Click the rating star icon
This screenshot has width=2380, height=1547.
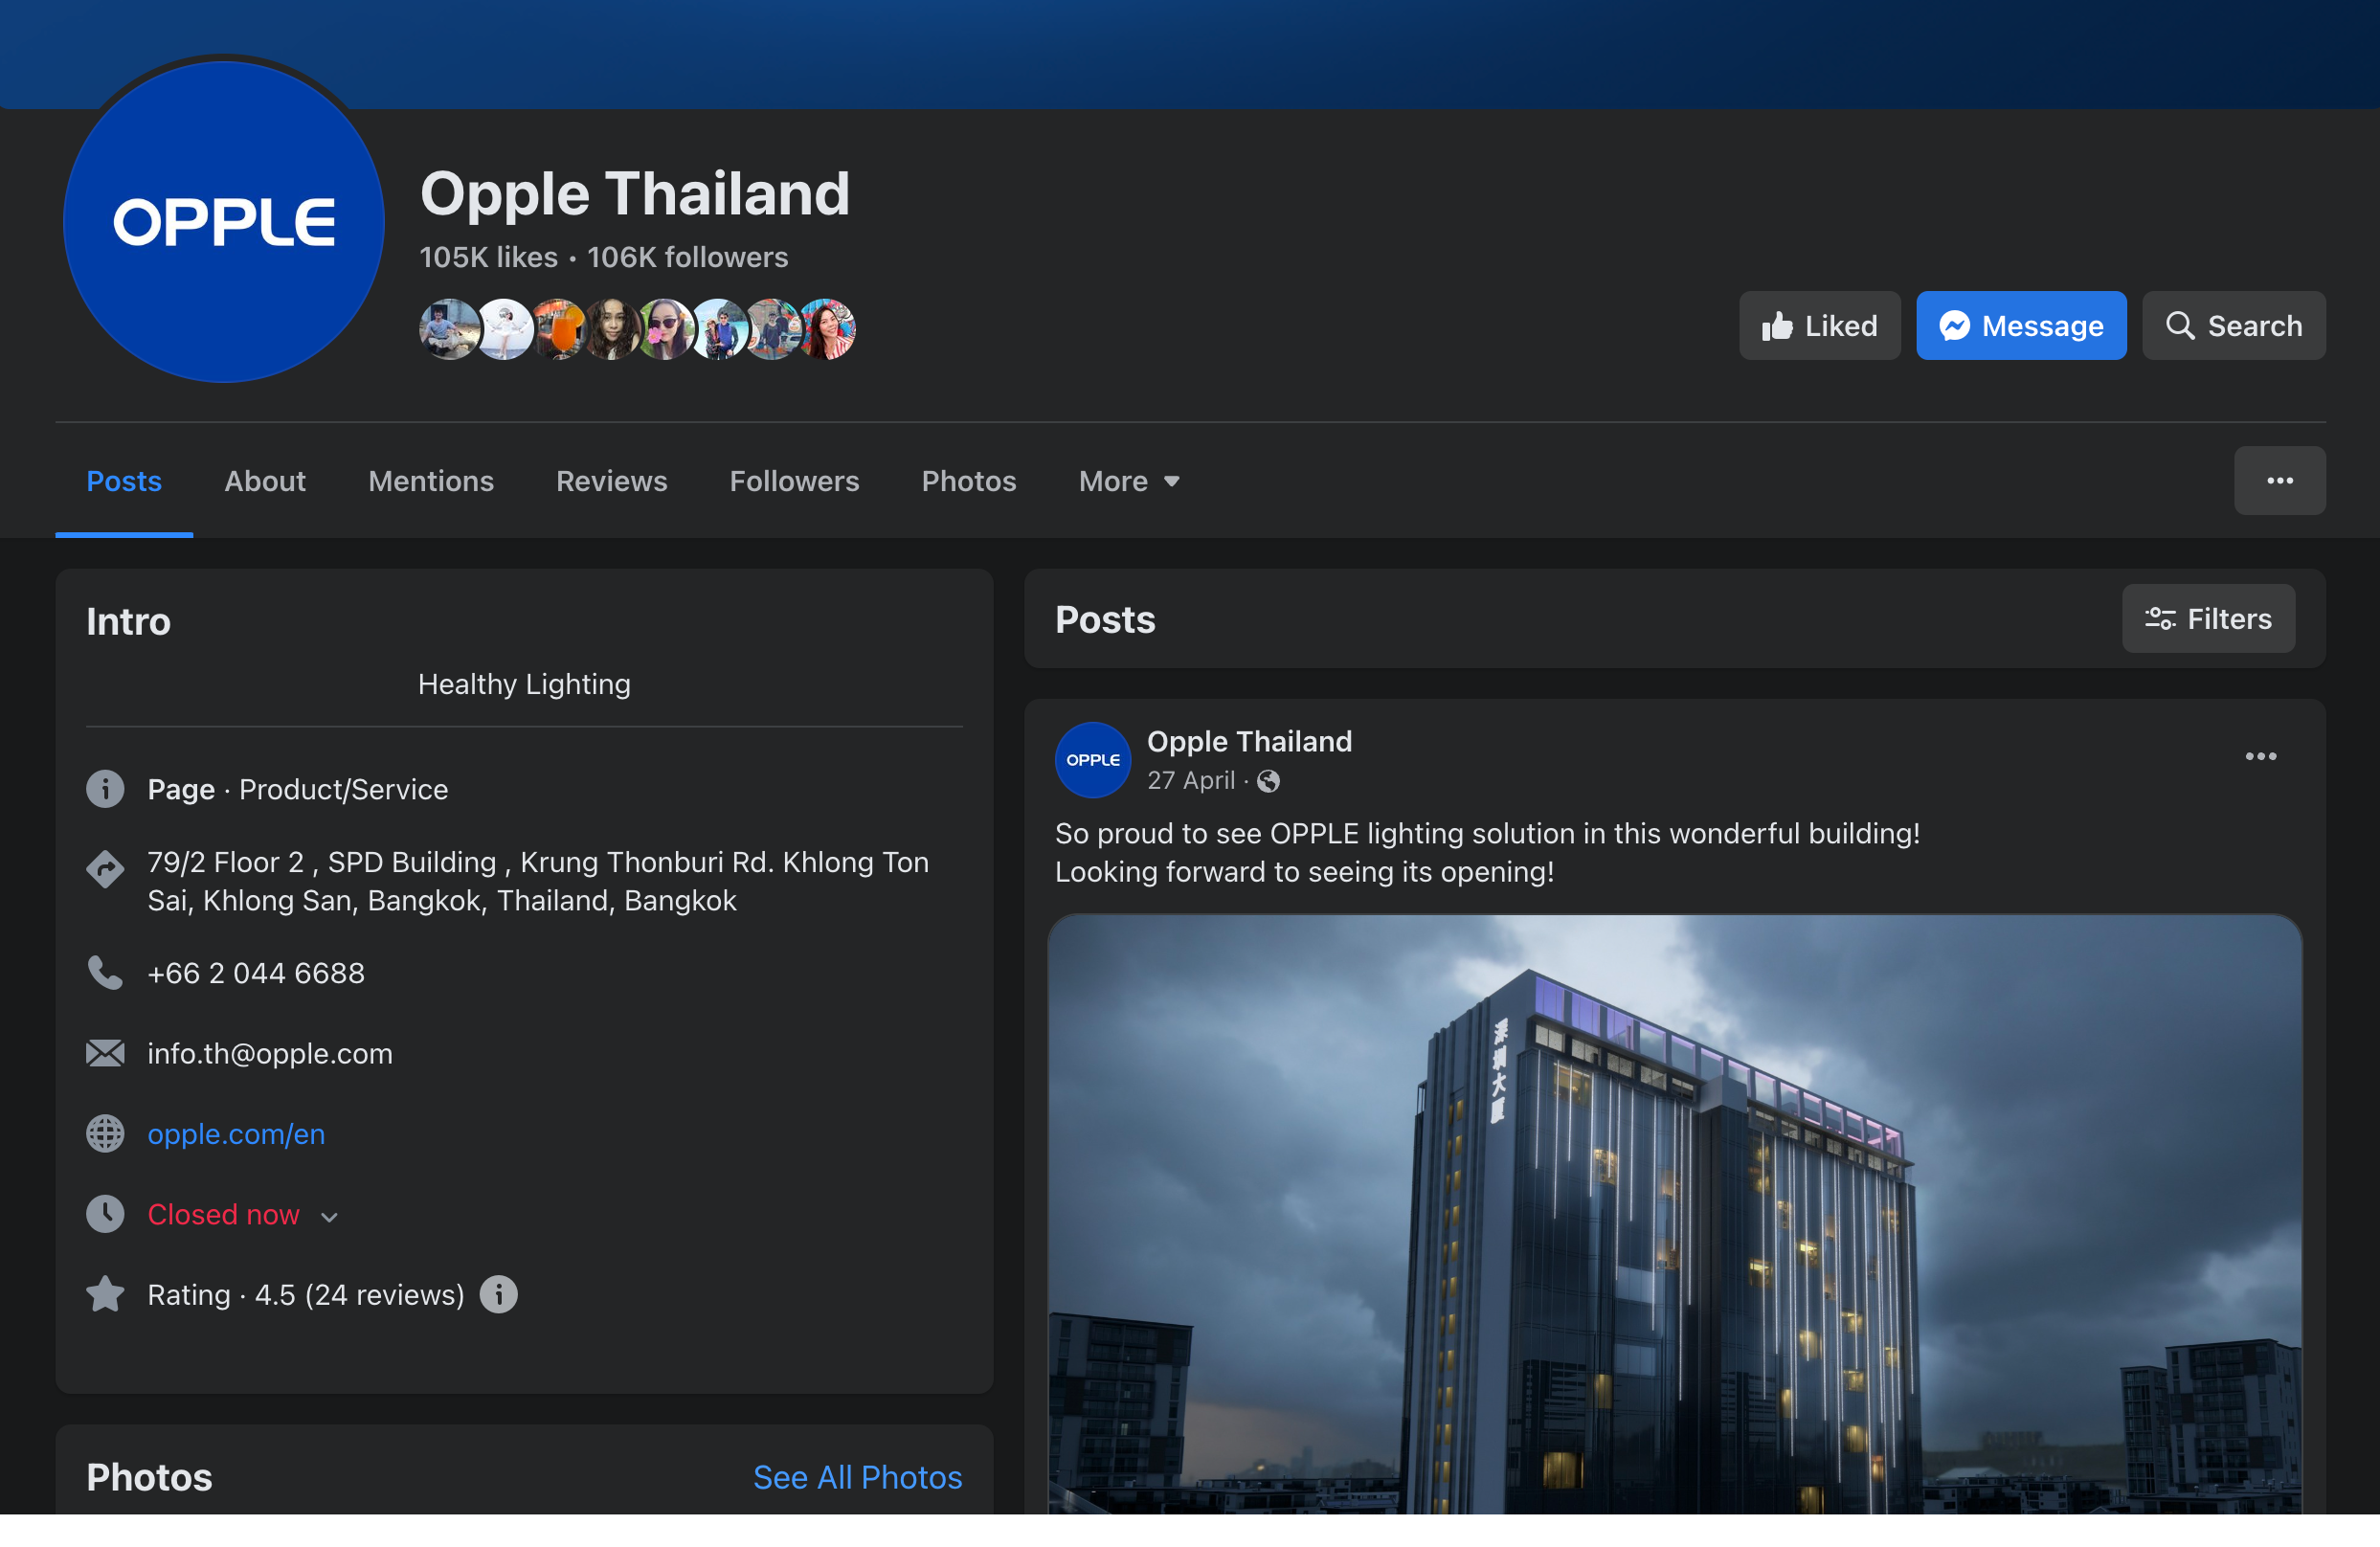coord(105,1294)
